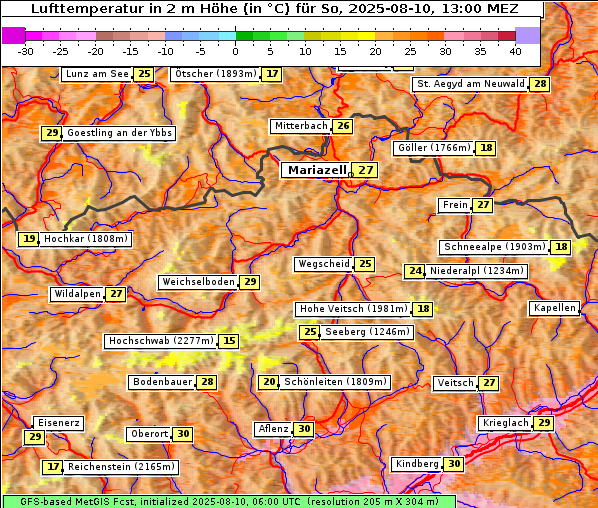Click Weichselboden's temperature value 29
The width and height of the screenshot is (598, 508).
tap(250, 282)
